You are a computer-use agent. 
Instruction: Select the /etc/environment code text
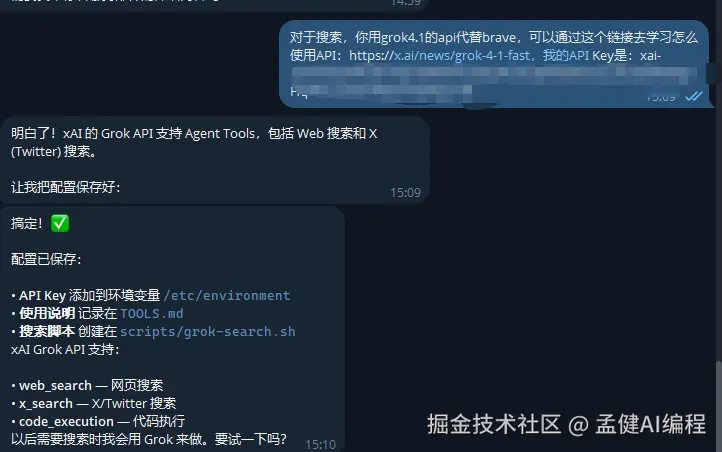point(227,296)
